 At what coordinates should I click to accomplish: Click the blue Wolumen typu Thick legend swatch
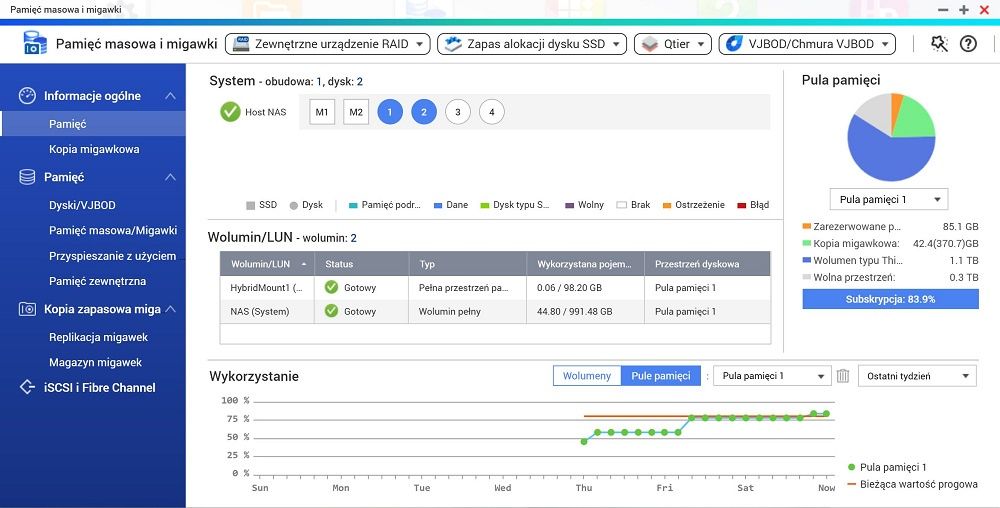[x=807, y=260]
